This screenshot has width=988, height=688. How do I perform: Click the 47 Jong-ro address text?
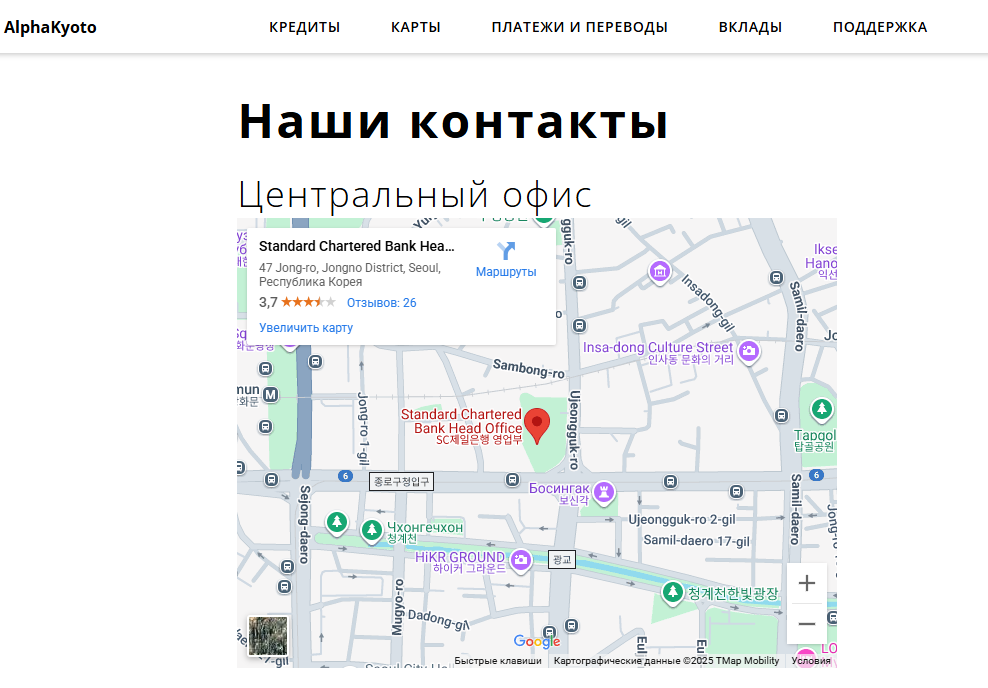tap(350, 275)
